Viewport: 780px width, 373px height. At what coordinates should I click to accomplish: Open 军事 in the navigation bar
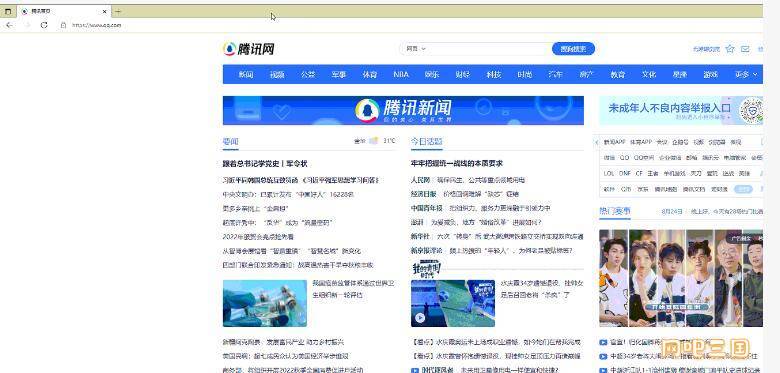(339, 75)
